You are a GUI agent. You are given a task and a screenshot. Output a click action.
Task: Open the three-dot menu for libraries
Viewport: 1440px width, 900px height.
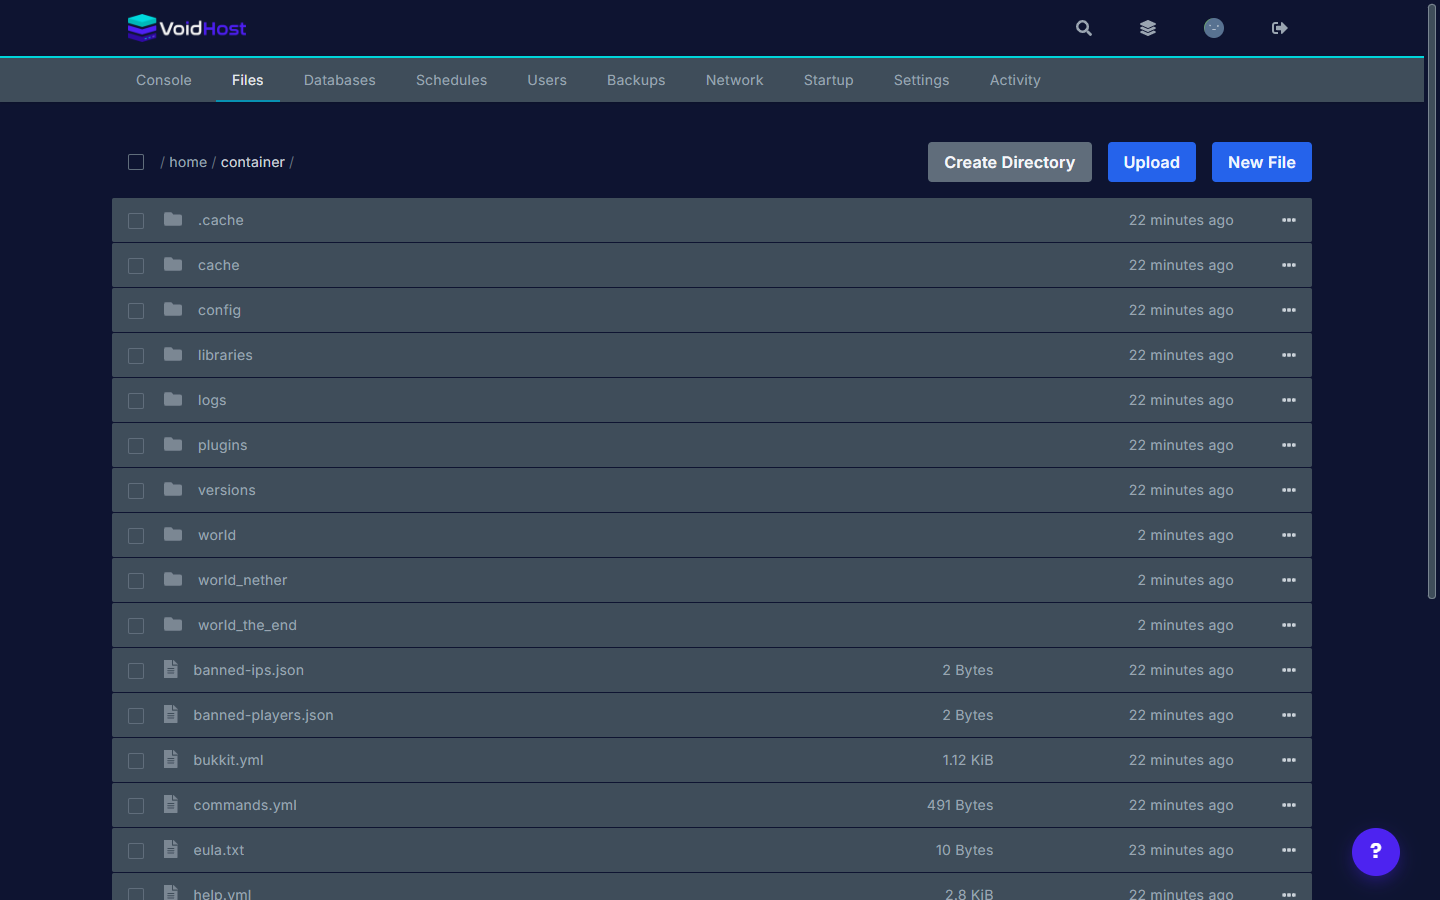(x=1289, y=355)
